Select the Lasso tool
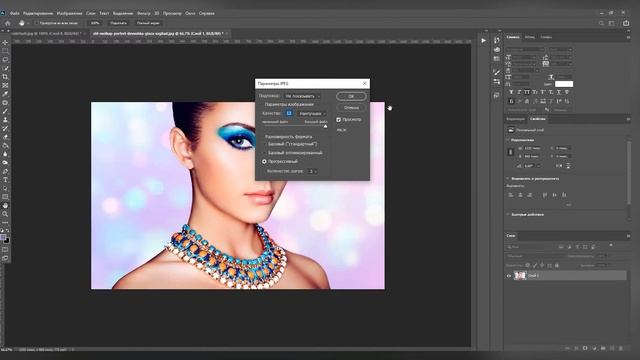This screenshot has height=360, width=640. click(5, 60)
